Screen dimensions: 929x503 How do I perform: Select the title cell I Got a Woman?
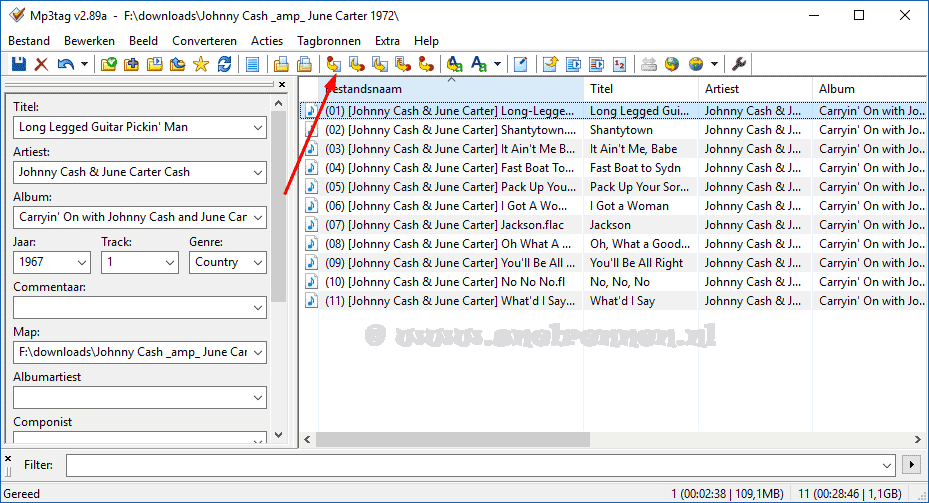[629, 206]
